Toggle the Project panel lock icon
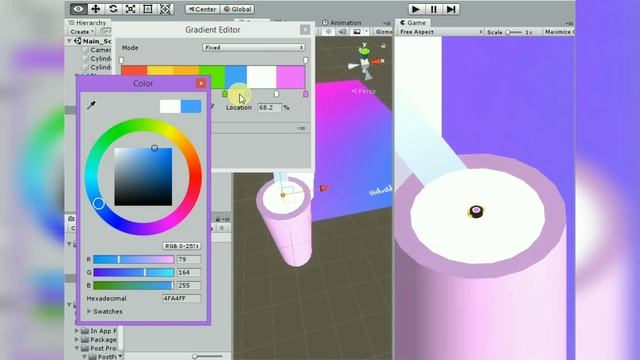The image size is (640, 360). click(x=218, y=219)
